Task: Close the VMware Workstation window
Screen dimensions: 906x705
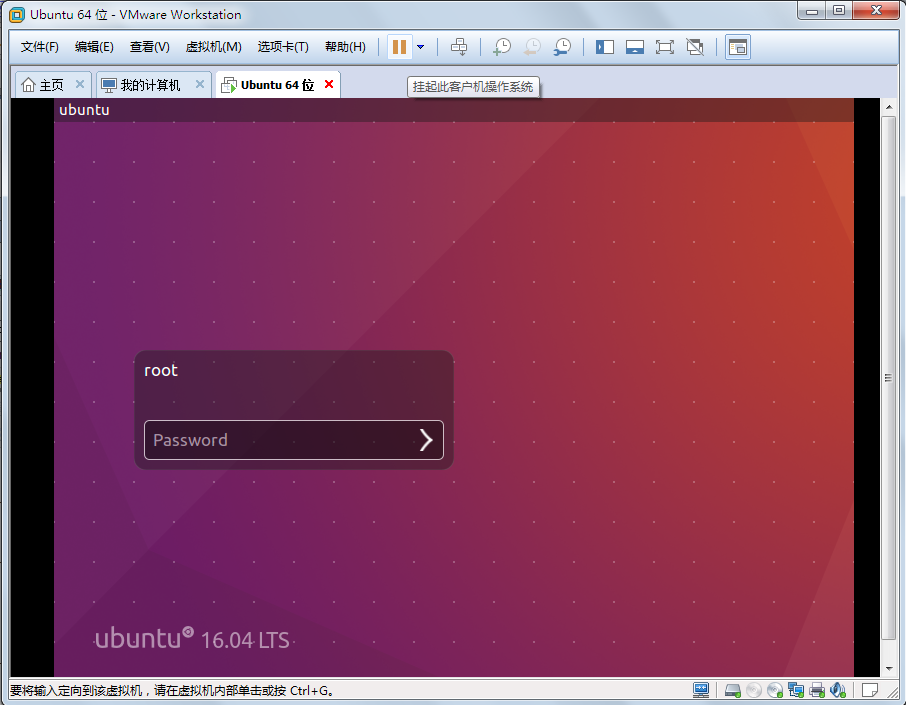Action: [x=876, y=10]
